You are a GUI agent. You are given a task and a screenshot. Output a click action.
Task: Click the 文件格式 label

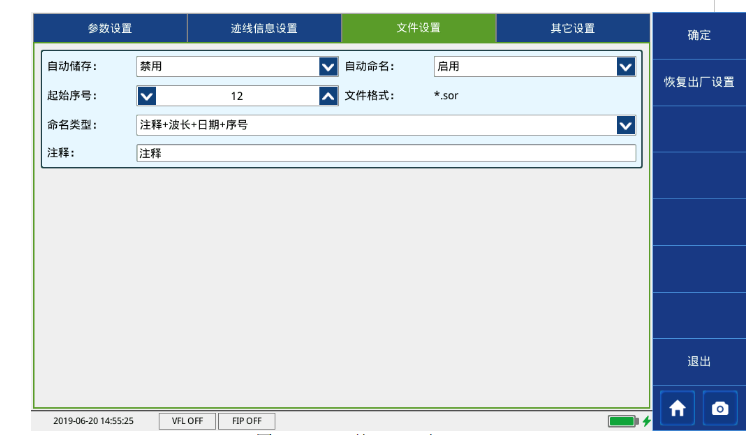369,95
